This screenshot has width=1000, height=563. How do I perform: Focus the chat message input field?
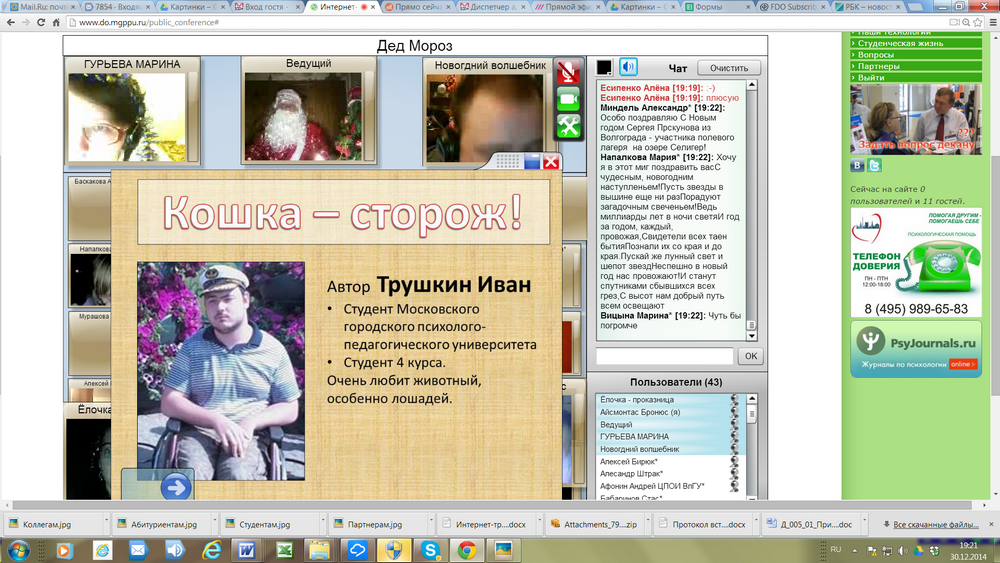[665, 356]
